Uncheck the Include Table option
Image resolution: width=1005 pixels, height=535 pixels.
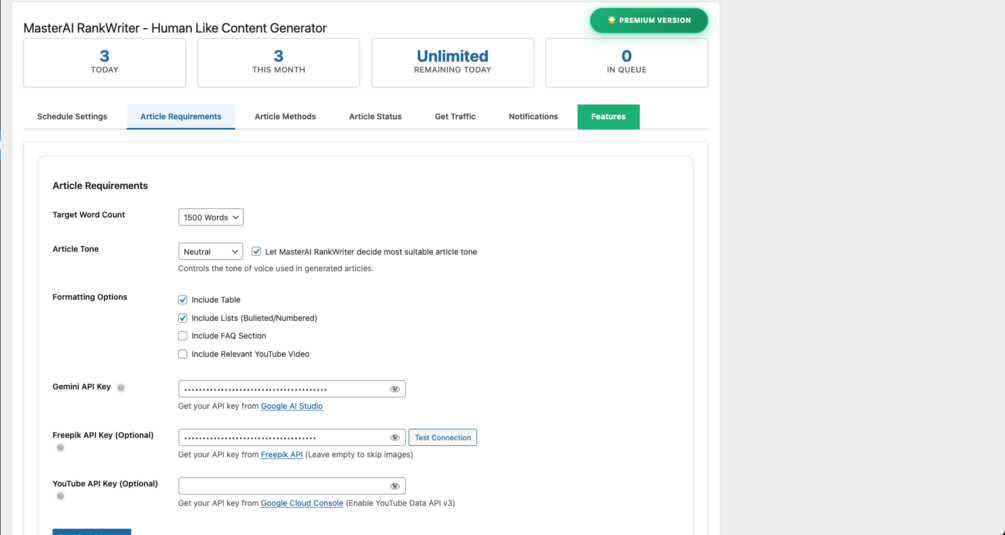coord(183,300)
